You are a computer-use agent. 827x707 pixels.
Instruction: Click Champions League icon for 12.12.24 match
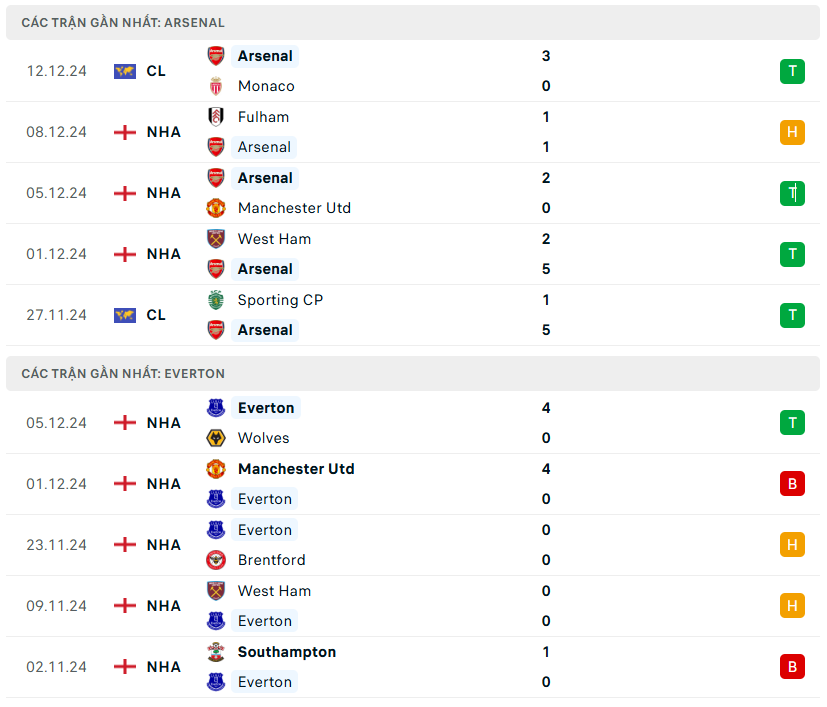[x=125, y=71]
